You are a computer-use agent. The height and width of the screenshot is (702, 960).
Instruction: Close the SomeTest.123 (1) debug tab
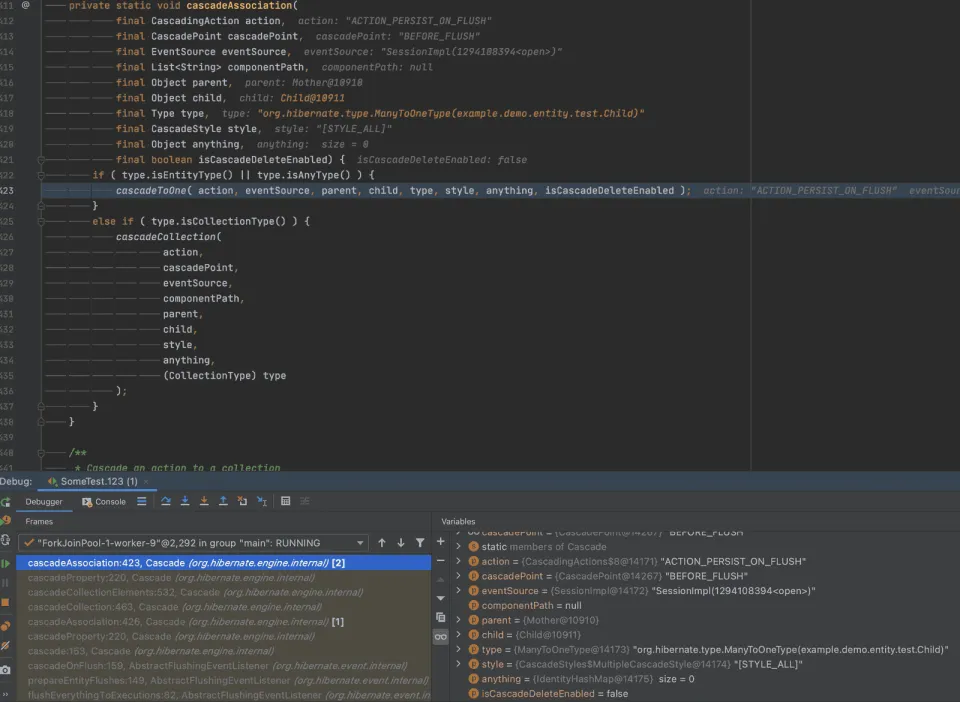(x=146, y=482)
